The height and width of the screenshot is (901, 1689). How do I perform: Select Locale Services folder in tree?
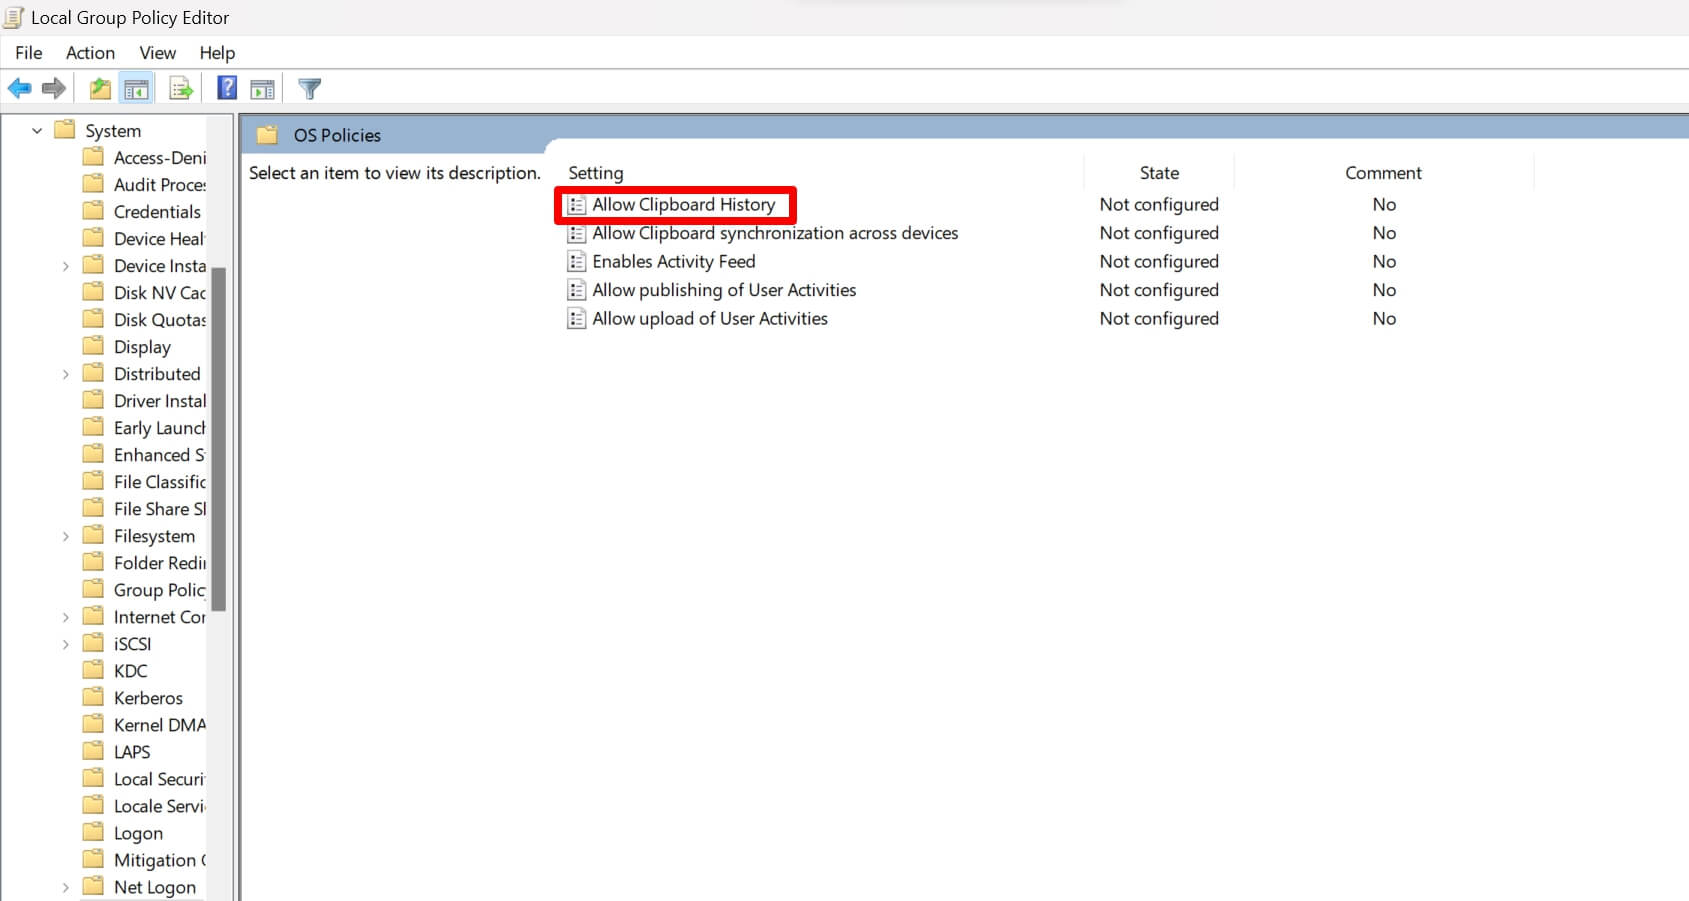[x=160, y=806]
